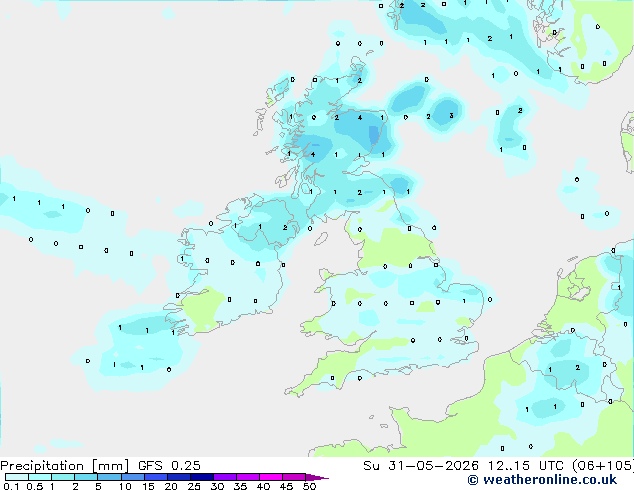634x490 pixels.
Task: Click the legend label '15'
Action: tap(148, 486)
